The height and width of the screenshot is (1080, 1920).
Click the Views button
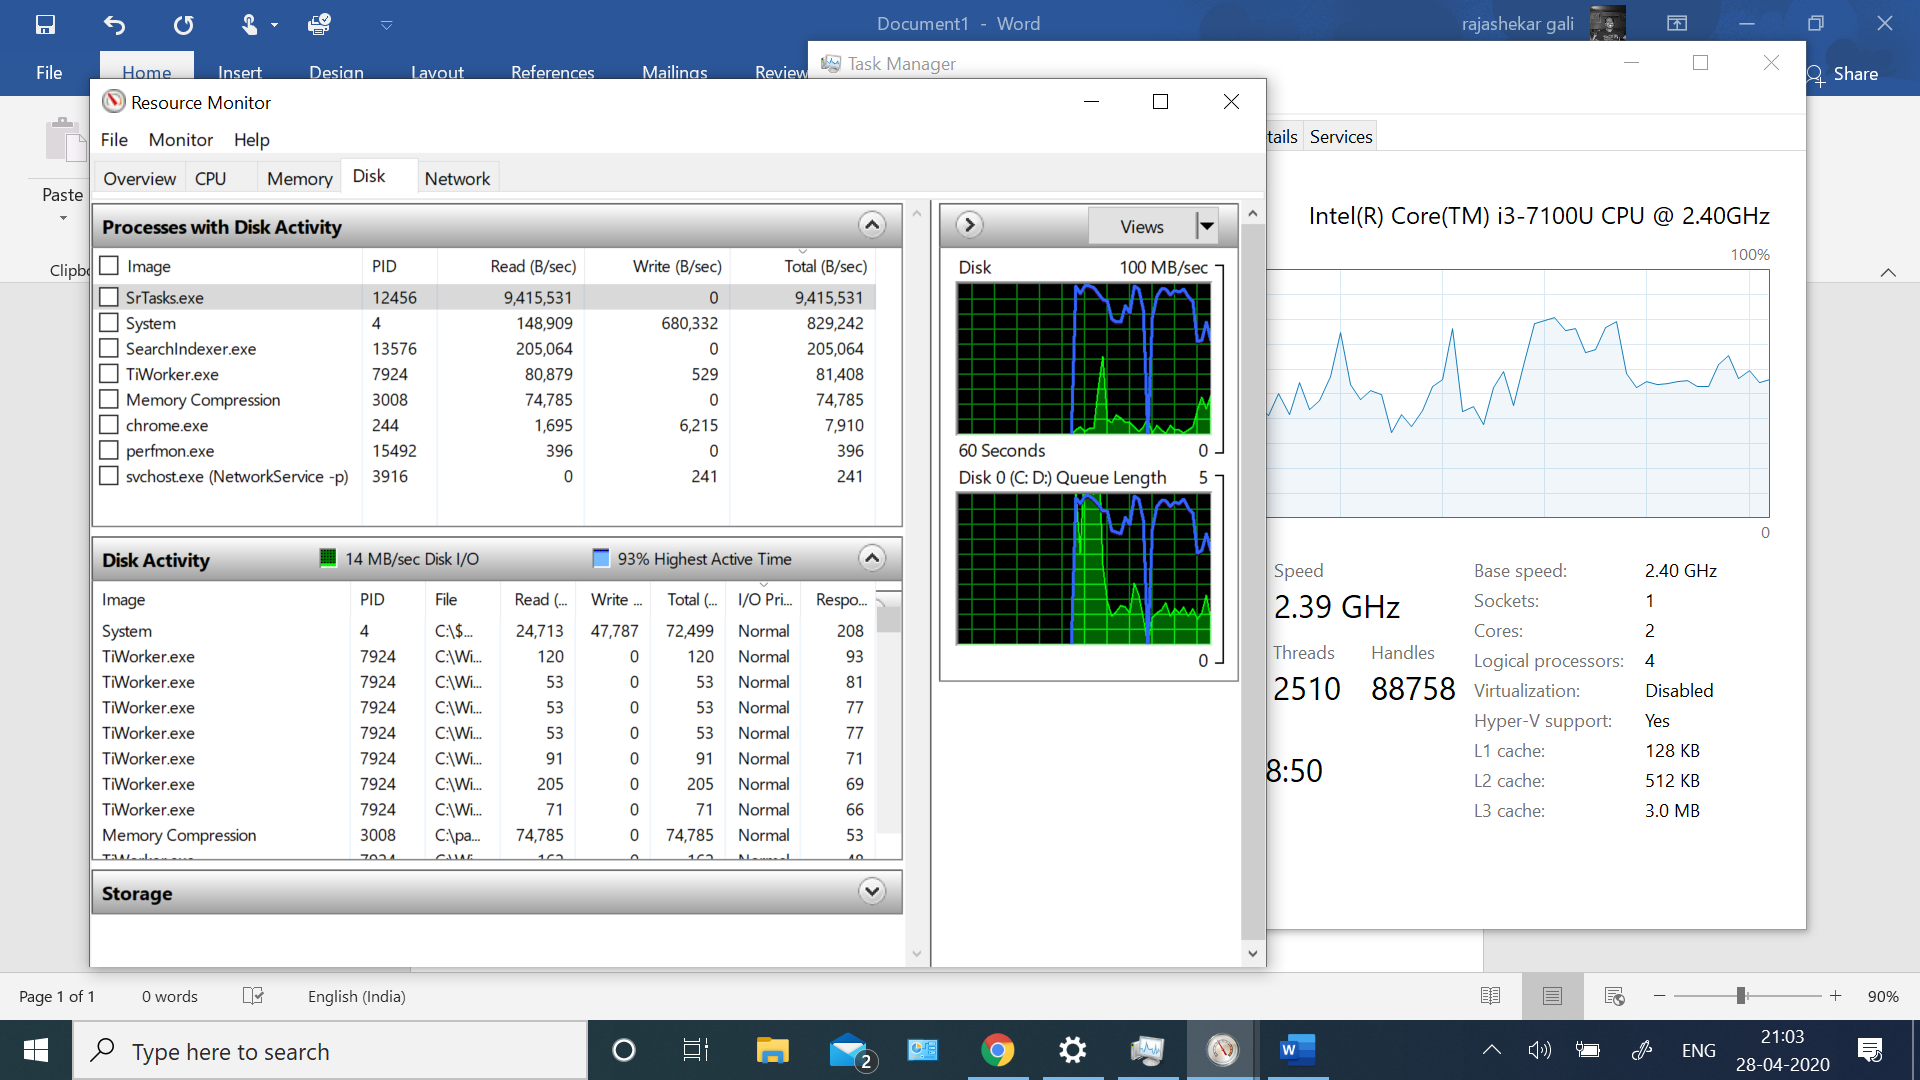(1142, 227)
